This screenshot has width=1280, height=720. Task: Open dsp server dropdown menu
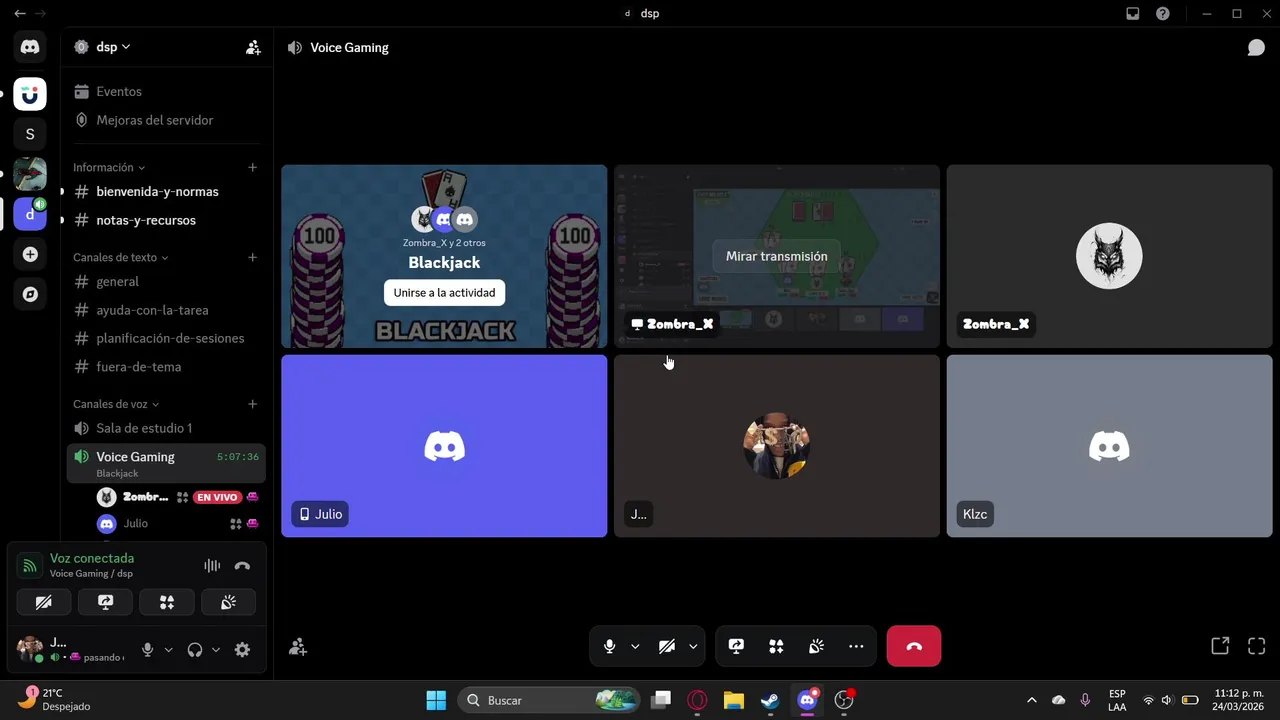pyautogui.click(x=113, y=47)
